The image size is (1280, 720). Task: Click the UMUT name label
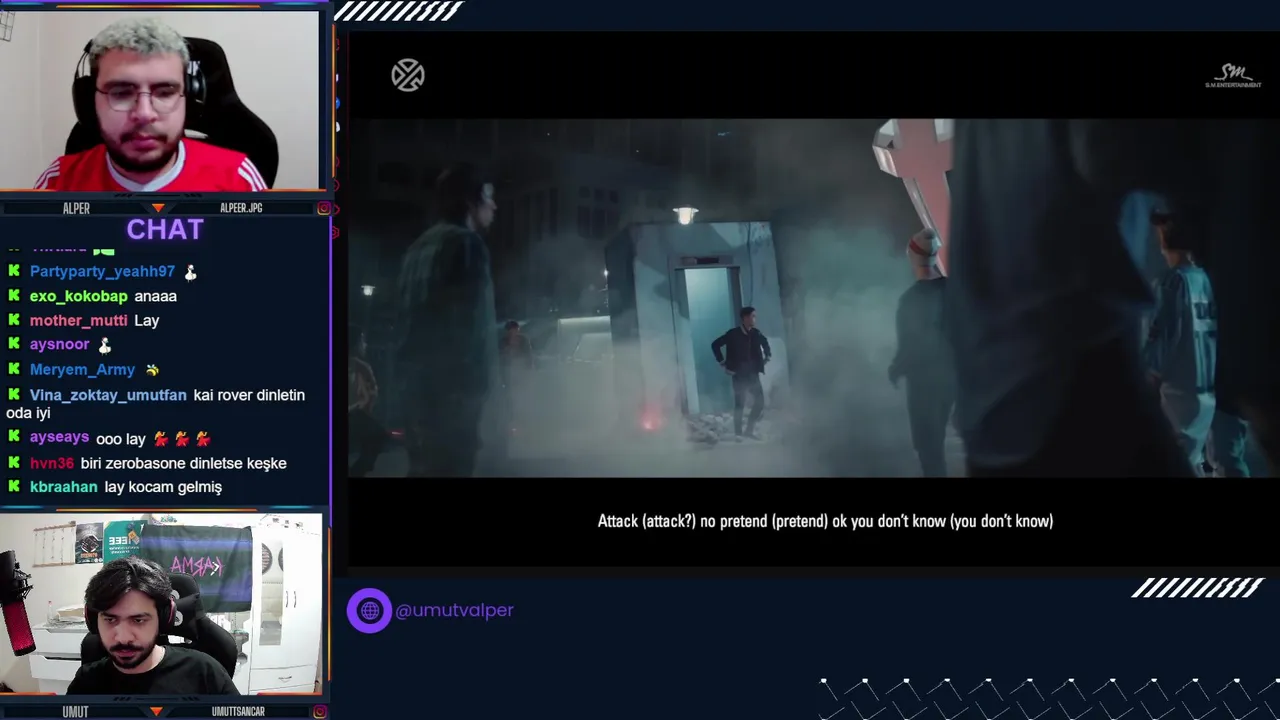pyautogui.click(x=75, y=711)
